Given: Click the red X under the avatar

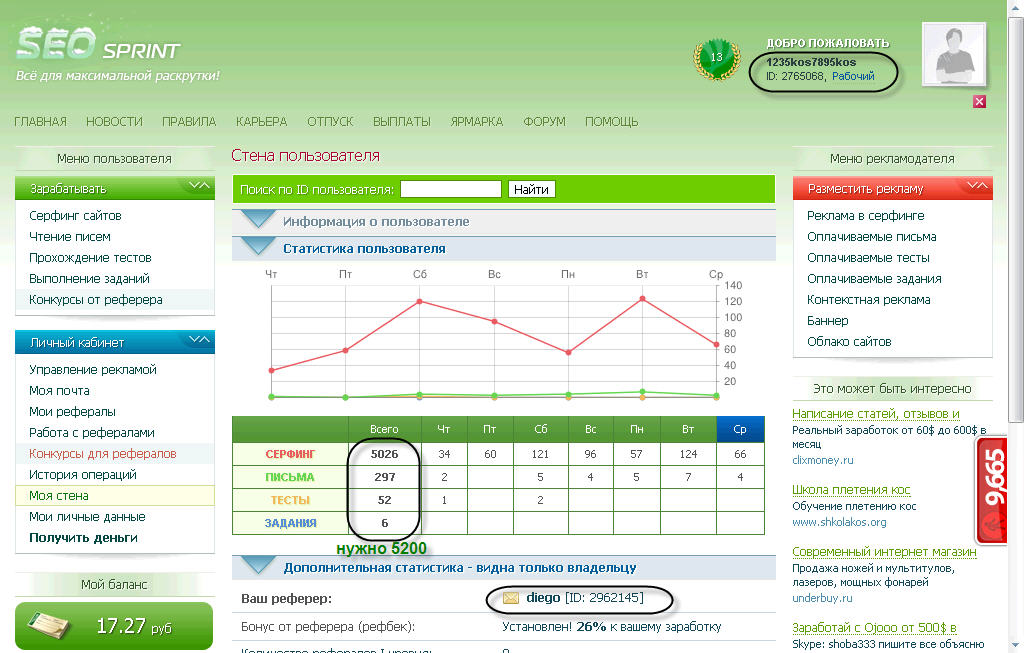Looking at the screenshot, I should (979, 101).
